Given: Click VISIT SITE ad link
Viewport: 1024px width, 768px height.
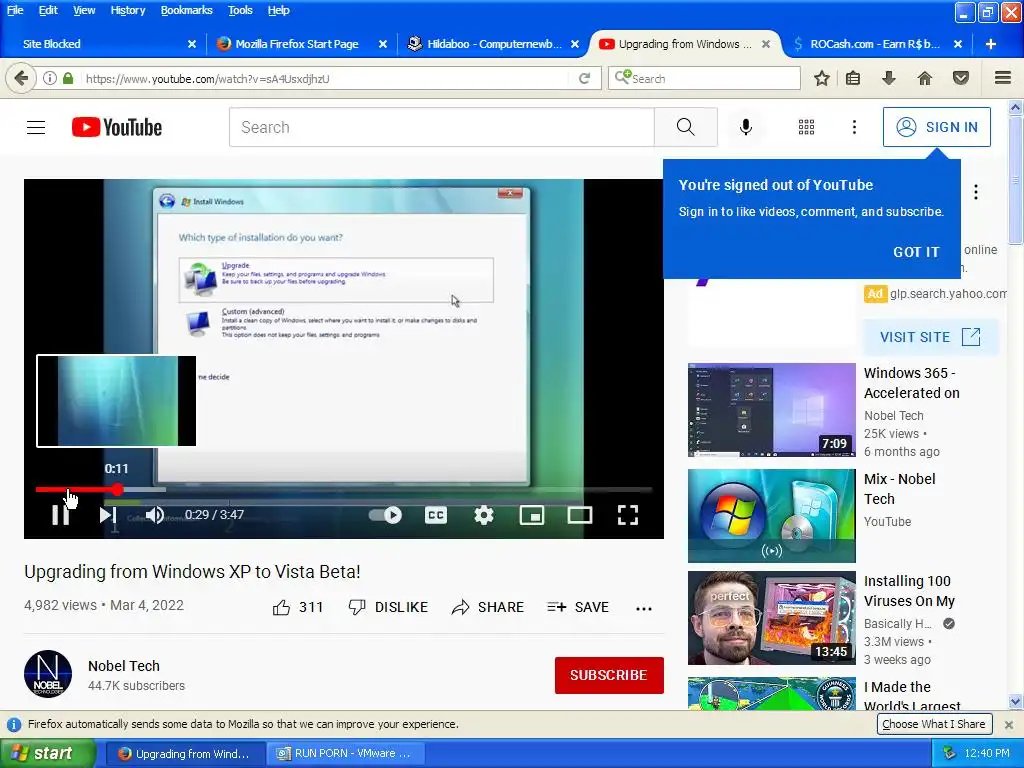Looking at the screenshot, I should point(930,337).
